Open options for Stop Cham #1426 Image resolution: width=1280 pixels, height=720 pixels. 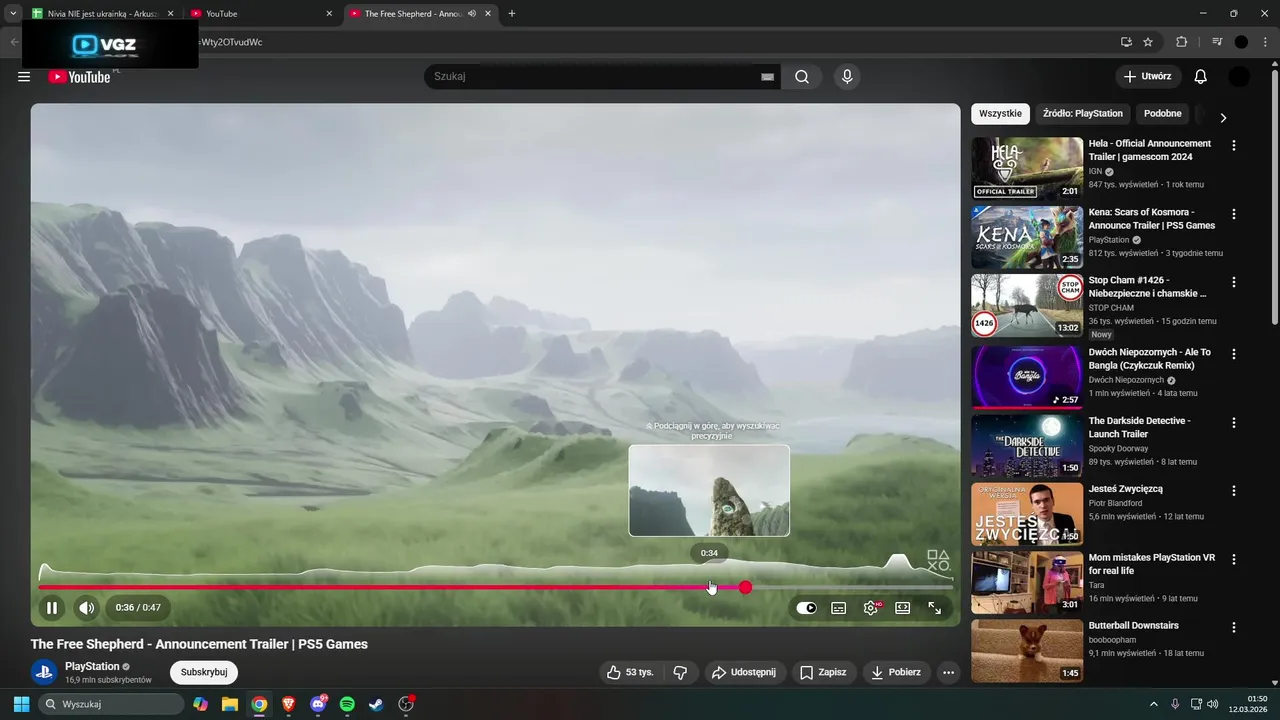click(x=1233, y=282)
